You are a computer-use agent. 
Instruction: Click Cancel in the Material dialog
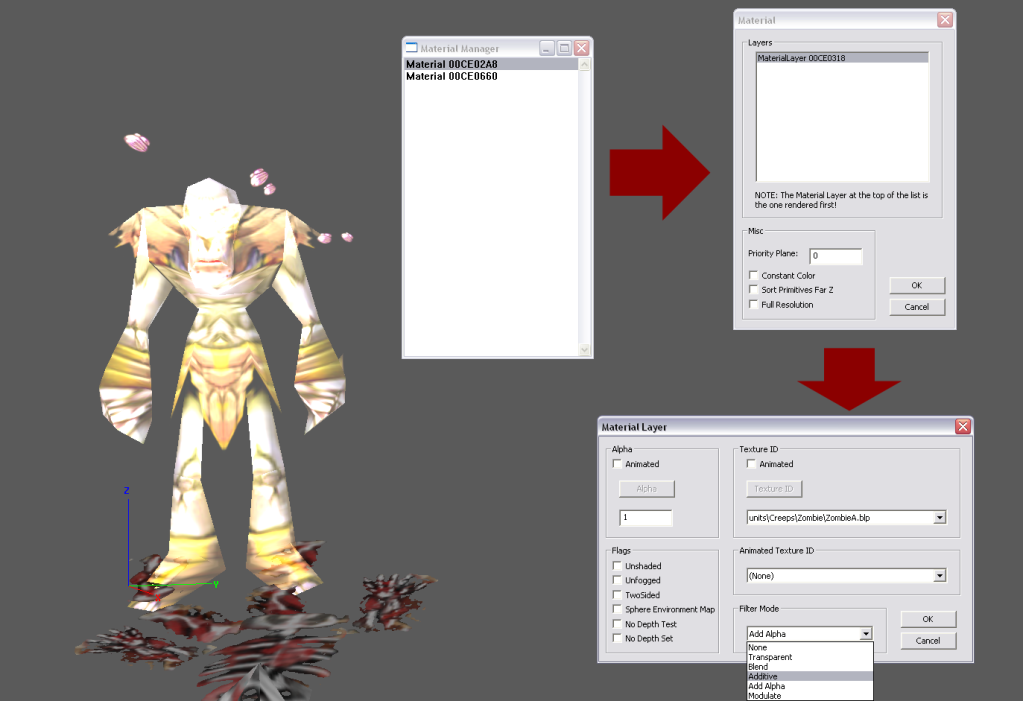pos(917,307)
